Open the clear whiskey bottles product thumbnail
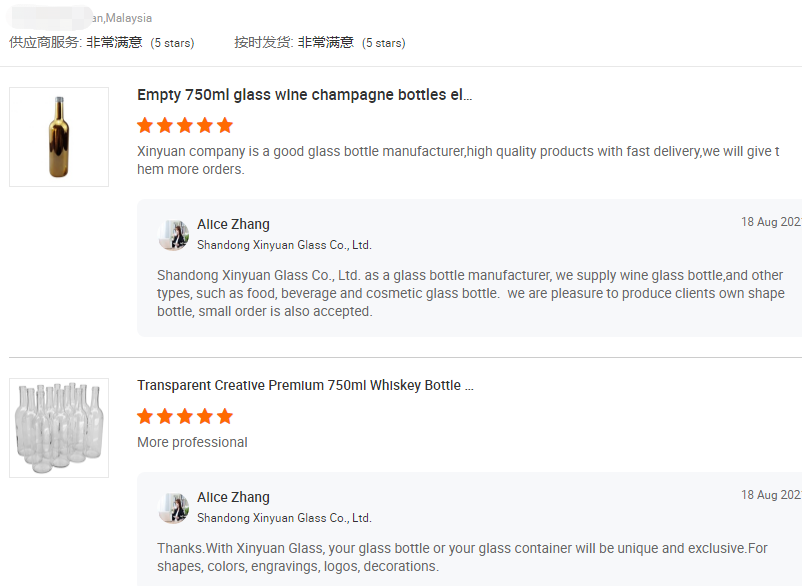 pos(59,427)
